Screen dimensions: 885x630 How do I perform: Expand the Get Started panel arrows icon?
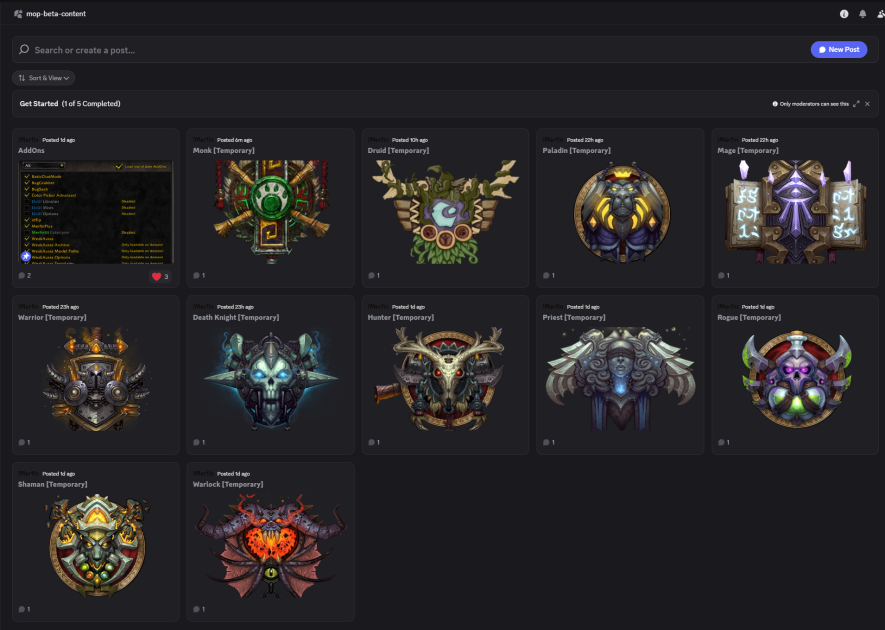click(x=856, y=104)
